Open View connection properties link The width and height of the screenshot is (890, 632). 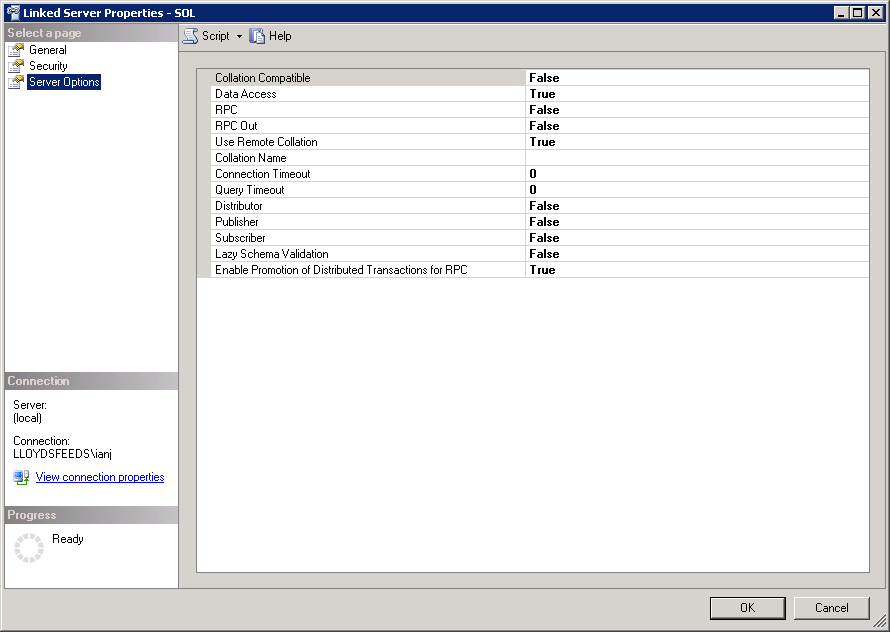click(100, 478)
